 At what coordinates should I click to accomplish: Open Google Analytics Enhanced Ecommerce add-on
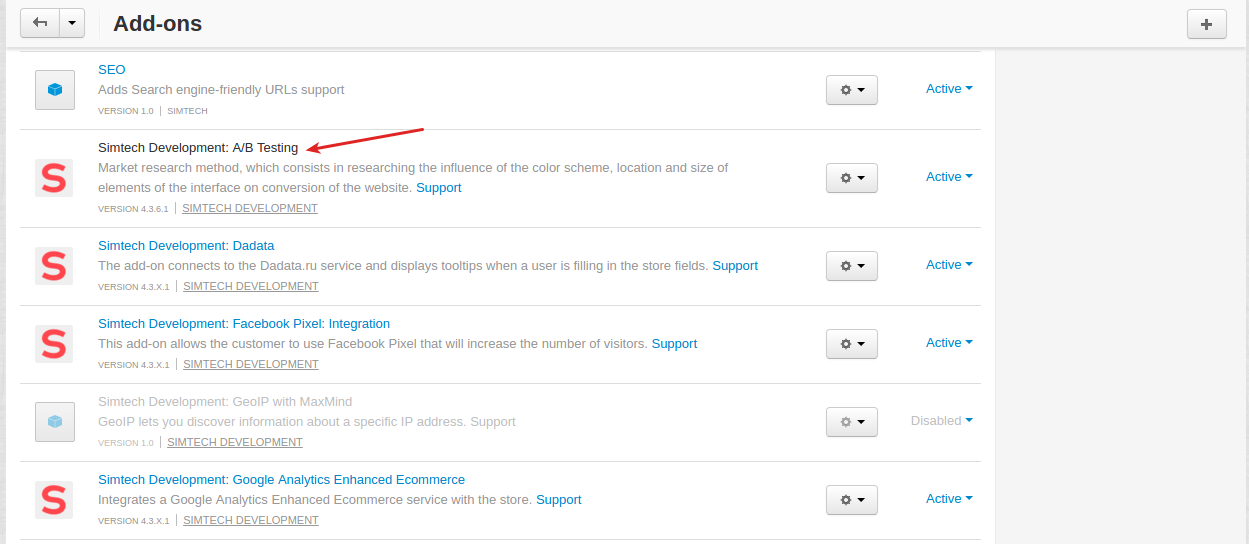pyautogui.click(x=281, y=480)
